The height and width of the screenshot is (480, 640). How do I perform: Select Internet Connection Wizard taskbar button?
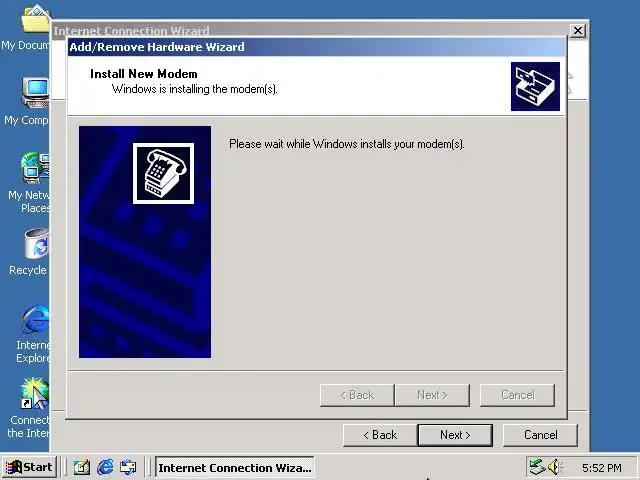(235, 467)
